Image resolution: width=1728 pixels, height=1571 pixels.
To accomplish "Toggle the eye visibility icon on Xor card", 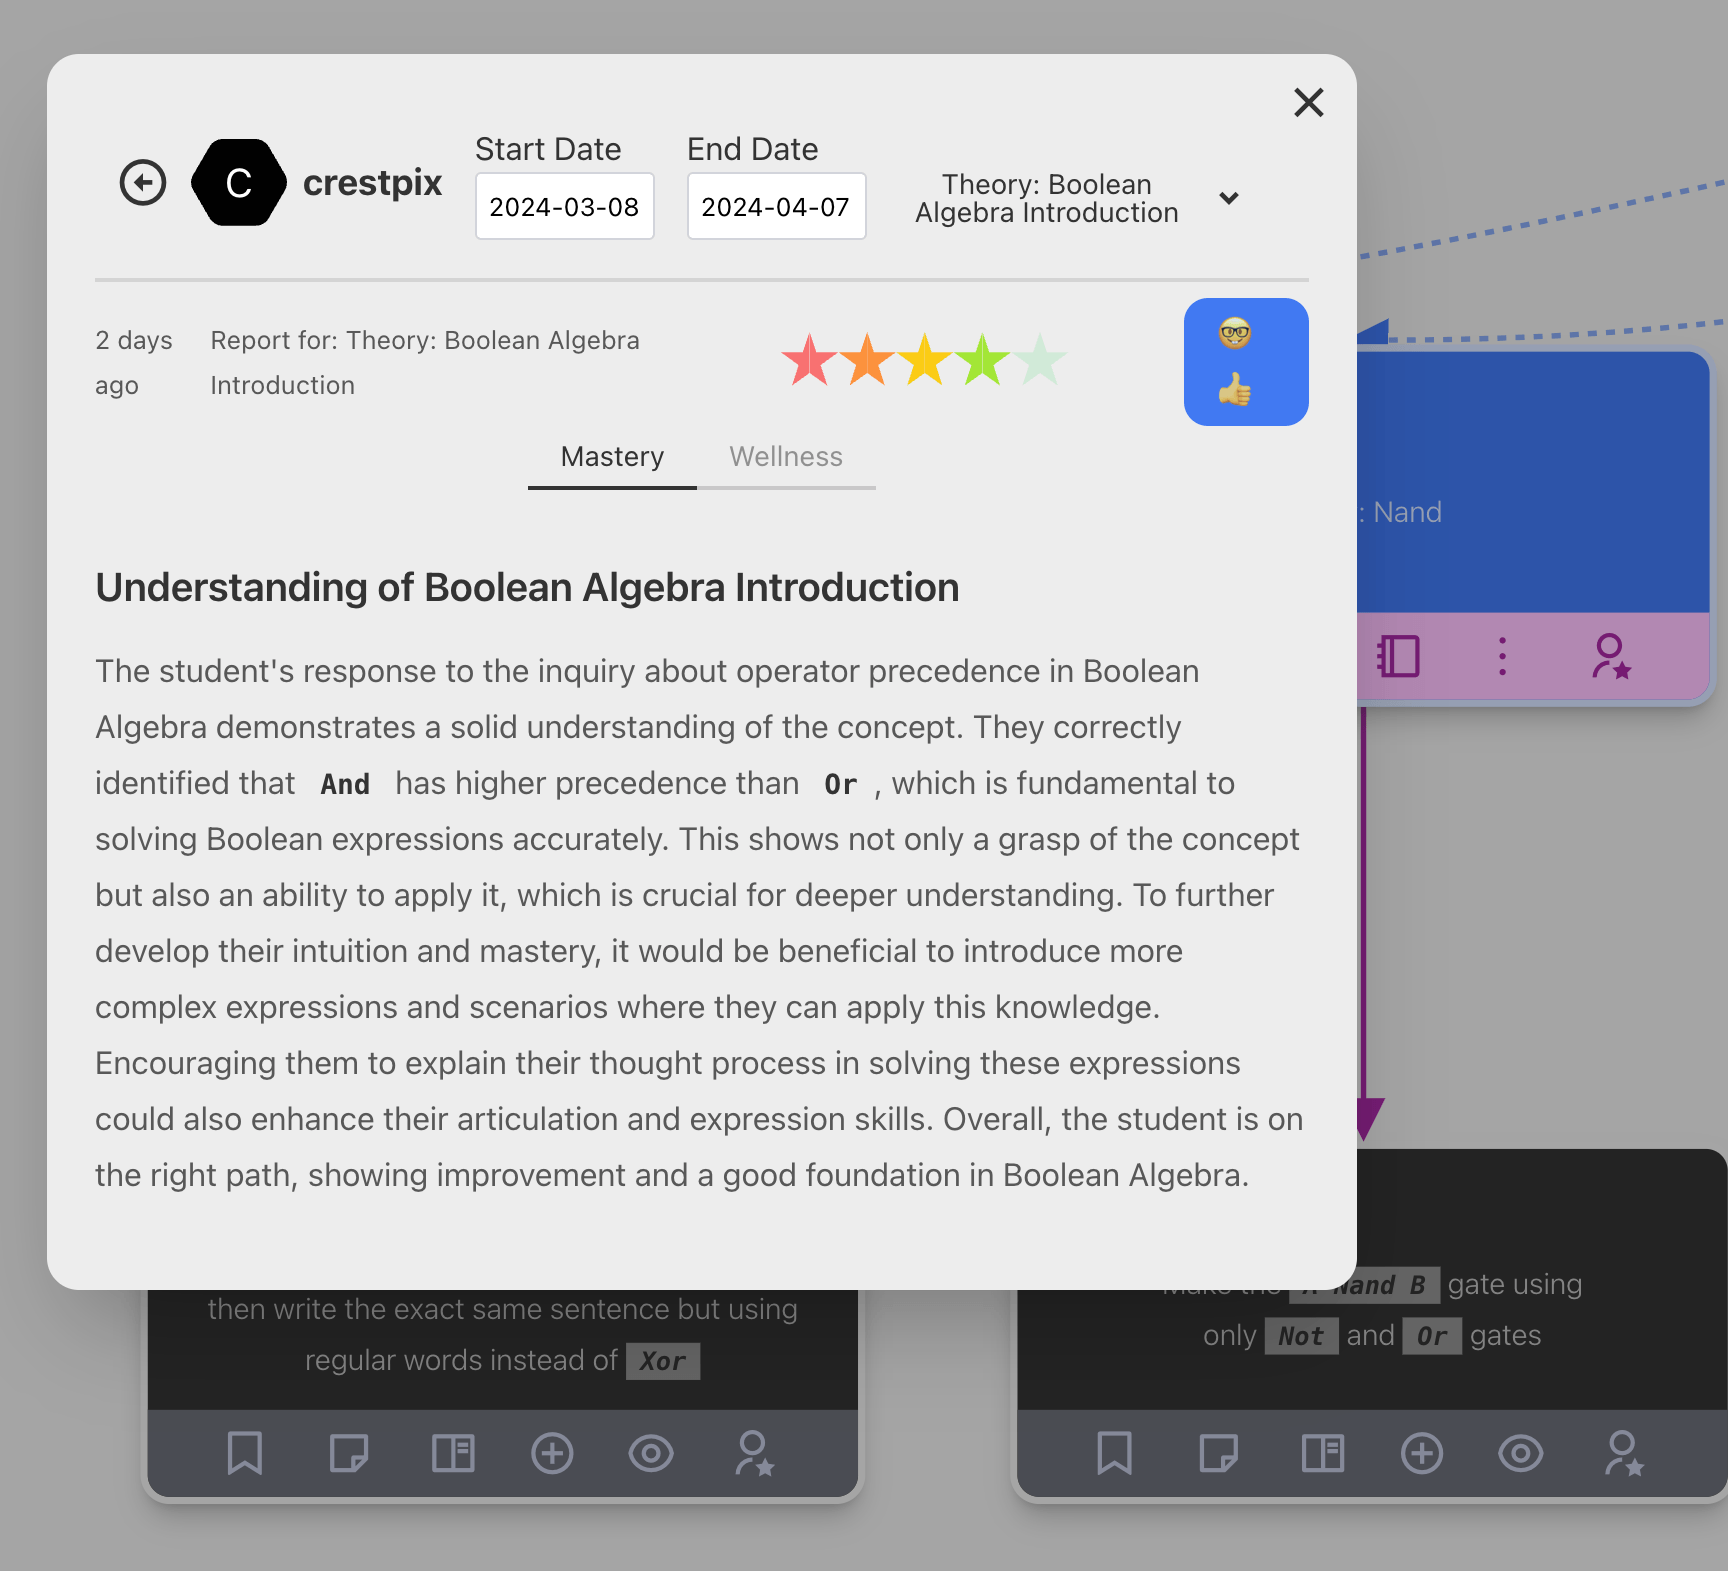I will click(x=651, y=1453).
